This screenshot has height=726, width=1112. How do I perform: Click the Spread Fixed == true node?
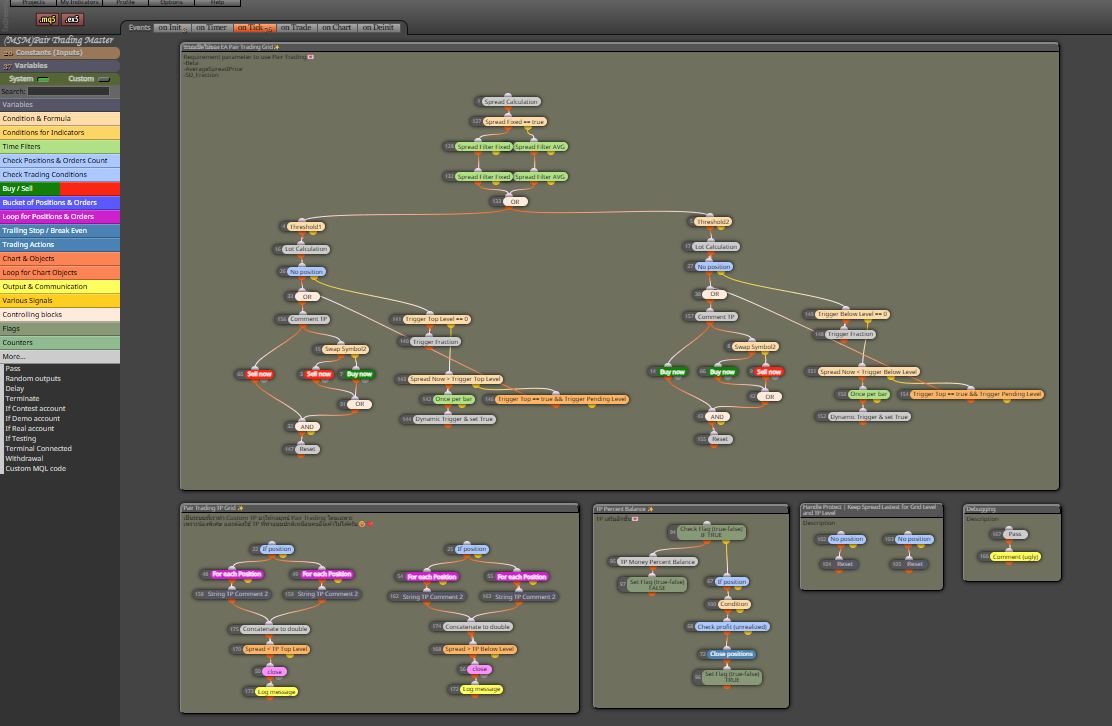pyautogui.click(x=514, y=122)
